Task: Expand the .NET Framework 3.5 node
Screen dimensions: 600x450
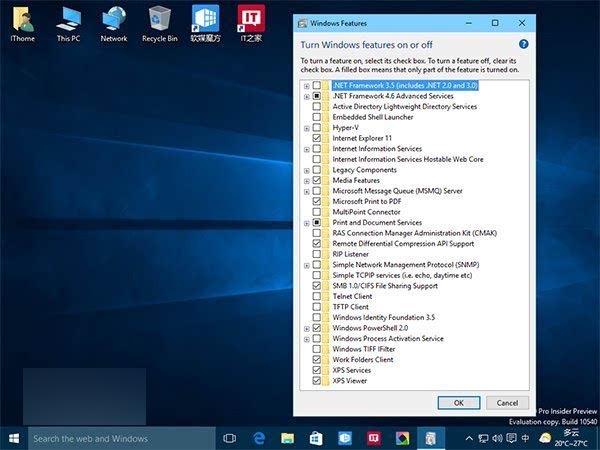Action: (306, 86)
